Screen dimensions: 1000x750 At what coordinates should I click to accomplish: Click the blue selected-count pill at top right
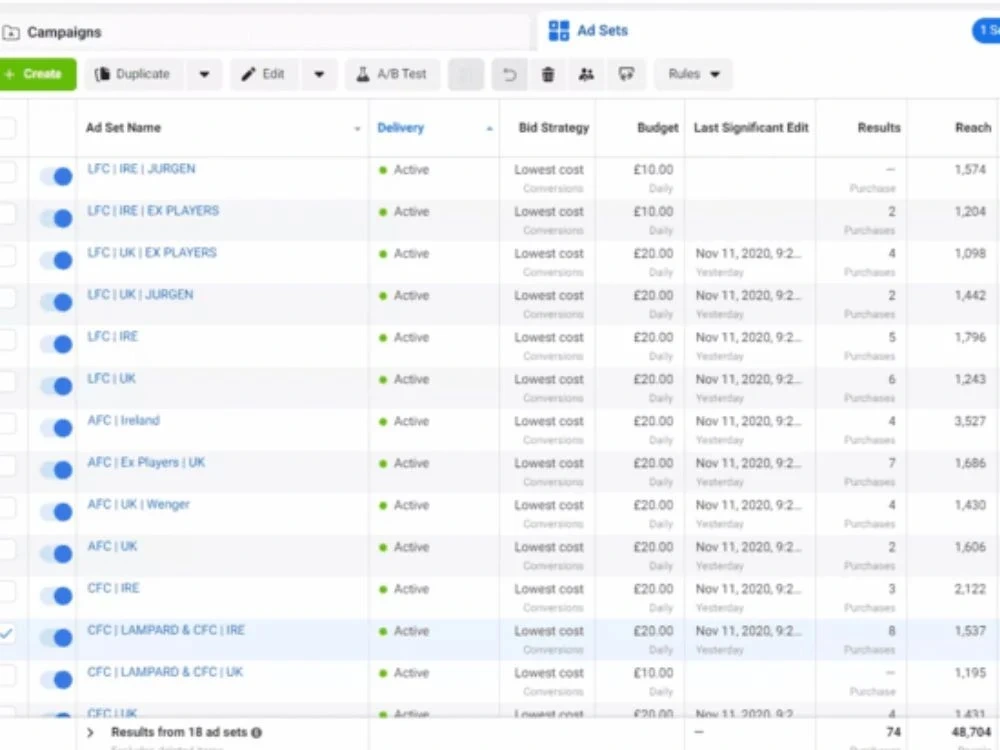coord(986,31)
